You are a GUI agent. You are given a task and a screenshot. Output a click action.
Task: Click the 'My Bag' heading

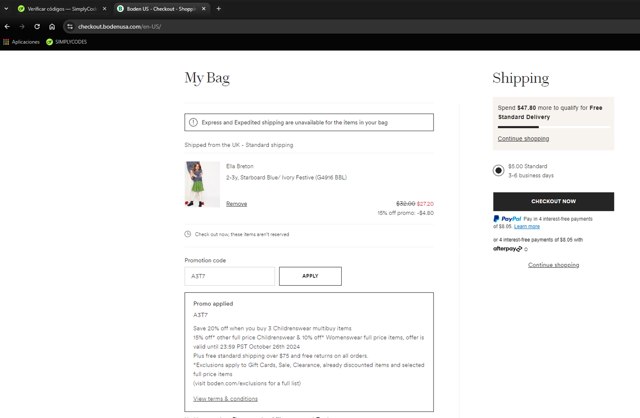point(207,78)
